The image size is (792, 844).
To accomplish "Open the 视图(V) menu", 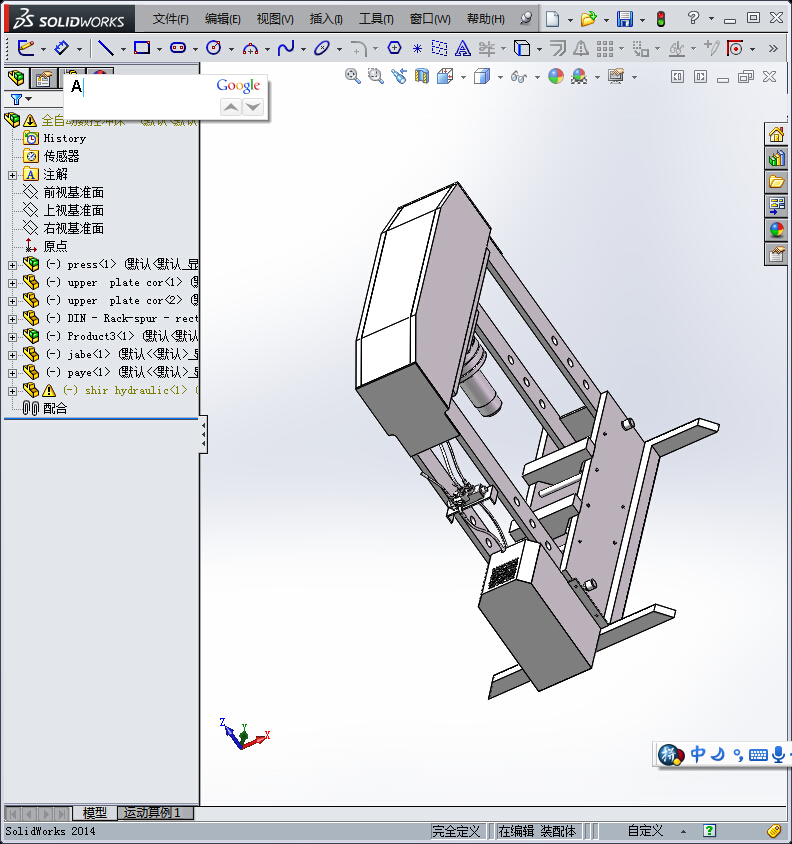I will (x=275, y=19).
